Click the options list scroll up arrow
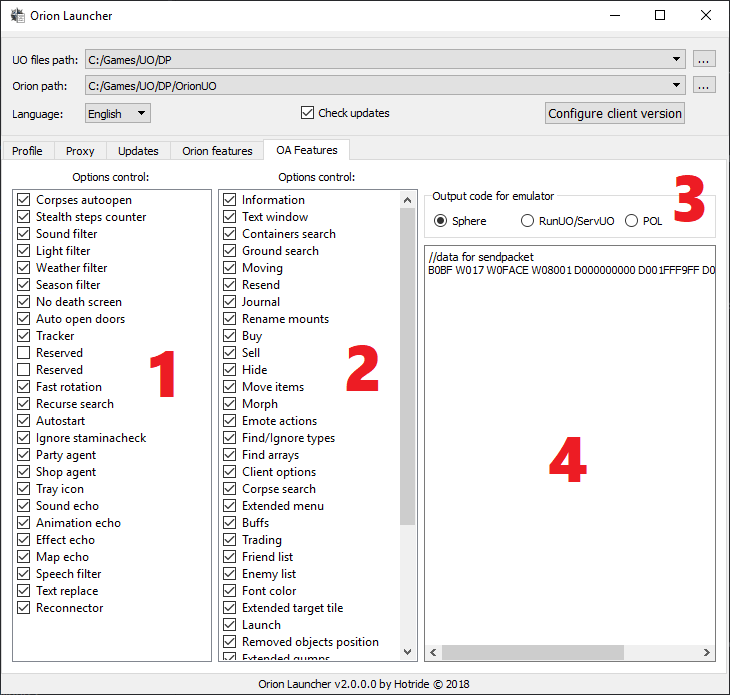 [x=407, y=200]
